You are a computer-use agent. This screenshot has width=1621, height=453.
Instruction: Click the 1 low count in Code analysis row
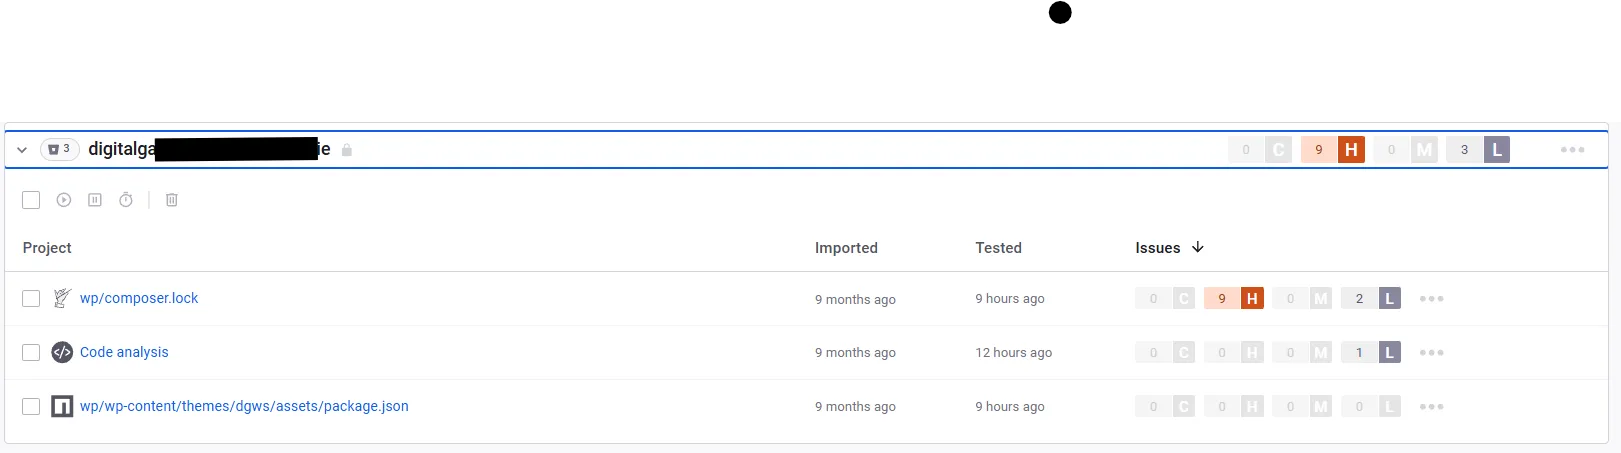(x=1359, y=352)
